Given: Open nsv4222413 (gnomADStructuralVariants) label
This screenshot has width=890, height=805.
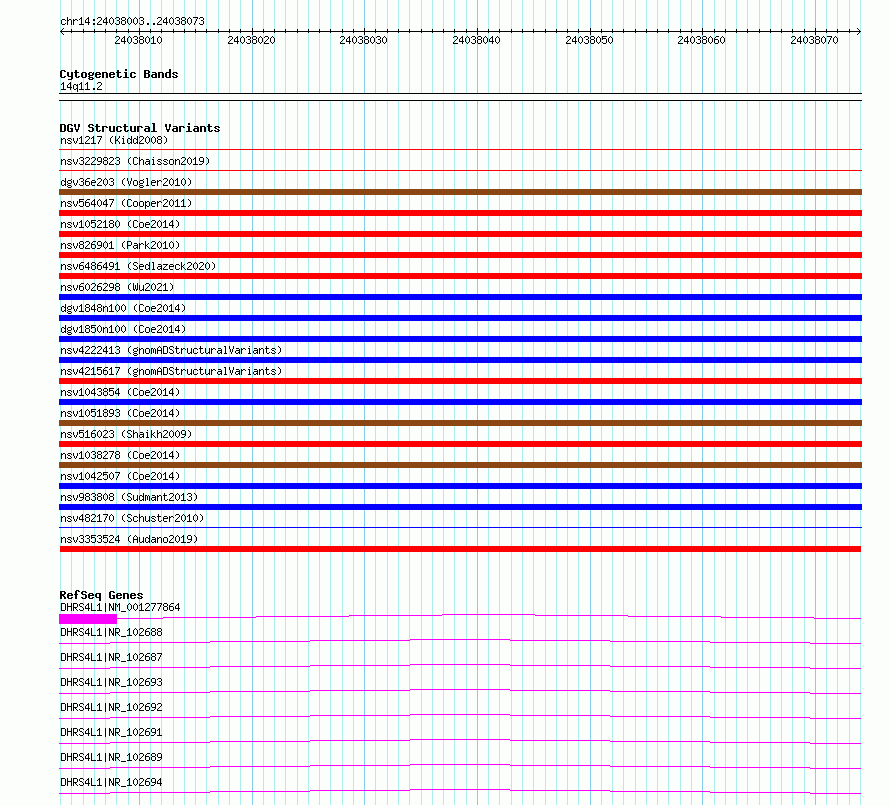Looking at the screenshot, I should tap(171, 350).
